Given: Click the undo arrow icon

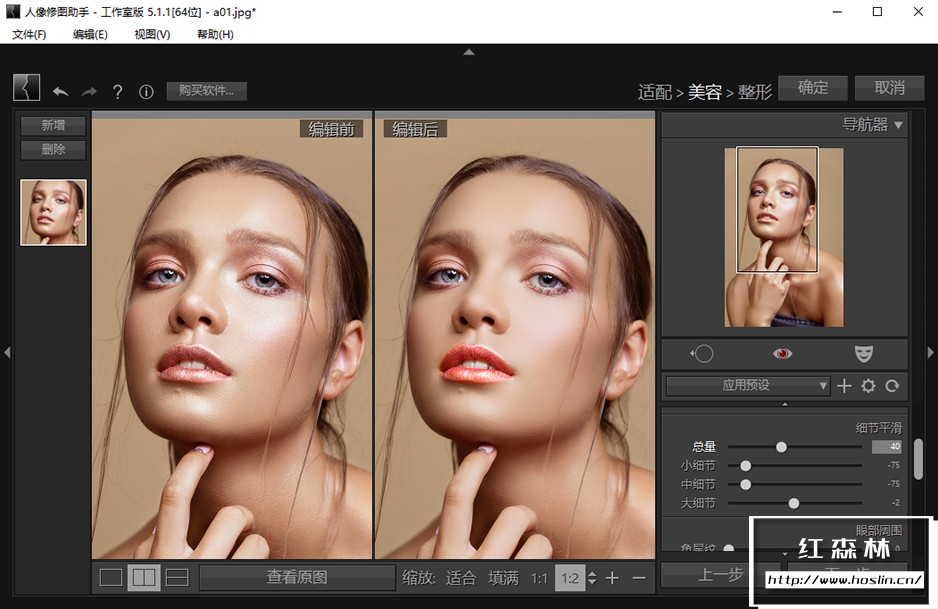Looking at the screenshot, I should point(61,92).
